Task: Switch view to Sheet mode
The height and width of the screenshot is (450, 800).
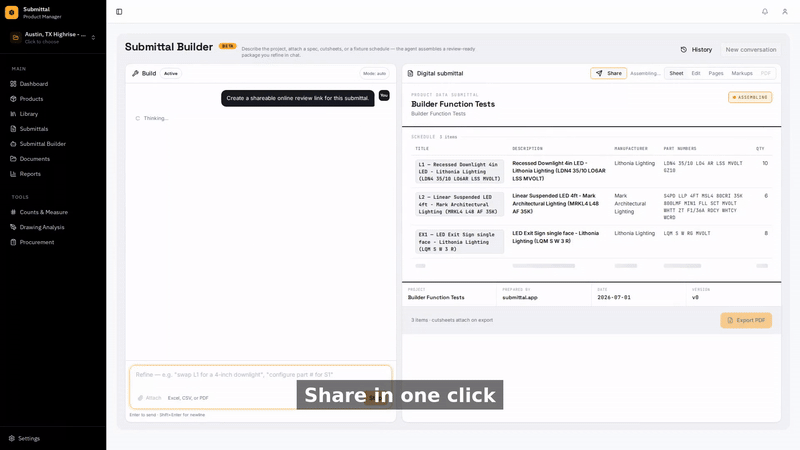Action: pos(676,73)
